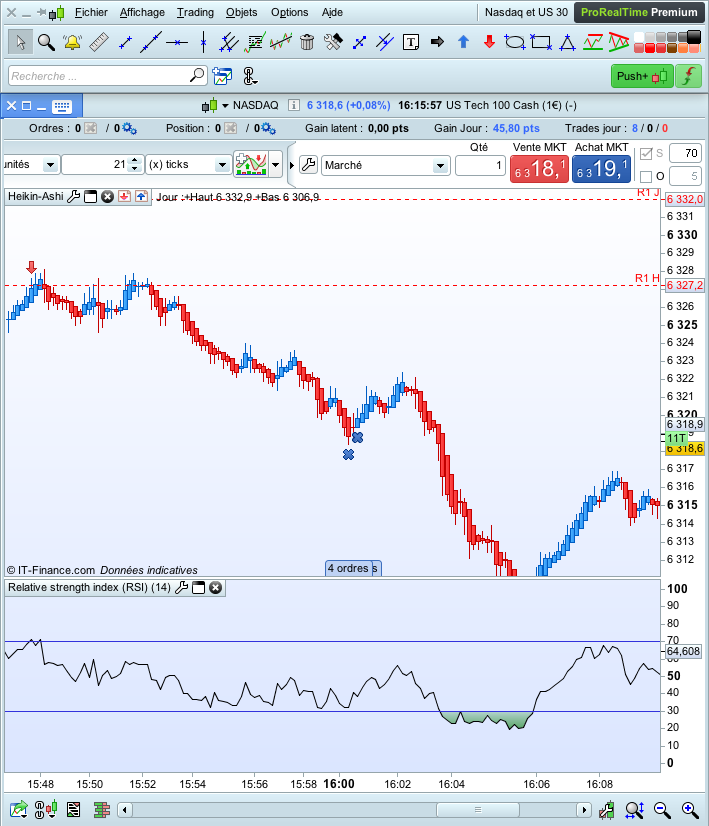Select the brown color swatch

coord(672,48)
